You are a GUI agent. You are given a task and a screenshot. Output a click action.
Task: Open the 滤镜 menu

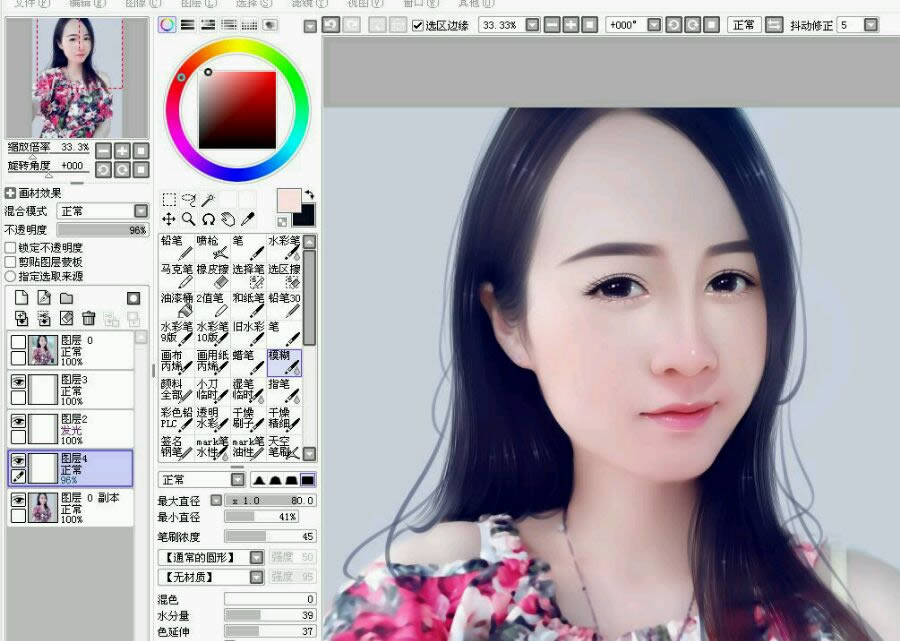coord(306,5)
